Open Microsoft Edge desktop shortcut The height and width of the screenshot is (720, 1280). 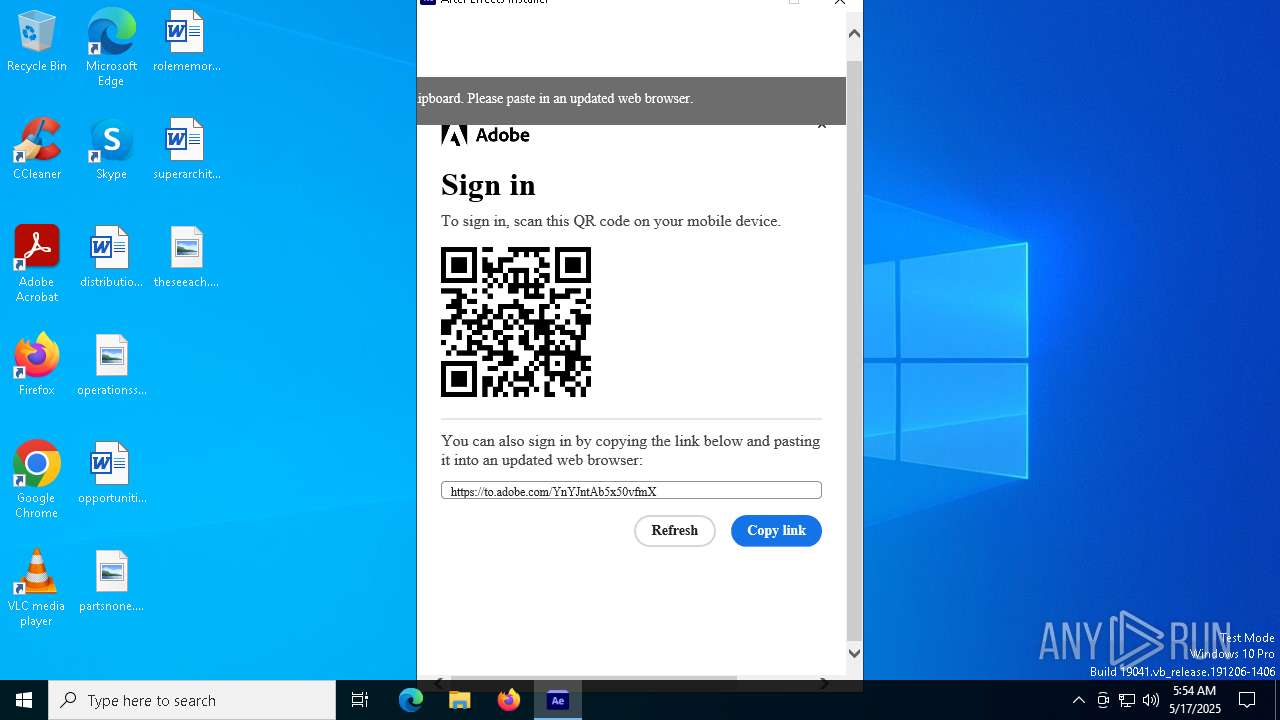click(x=111, y=48)
